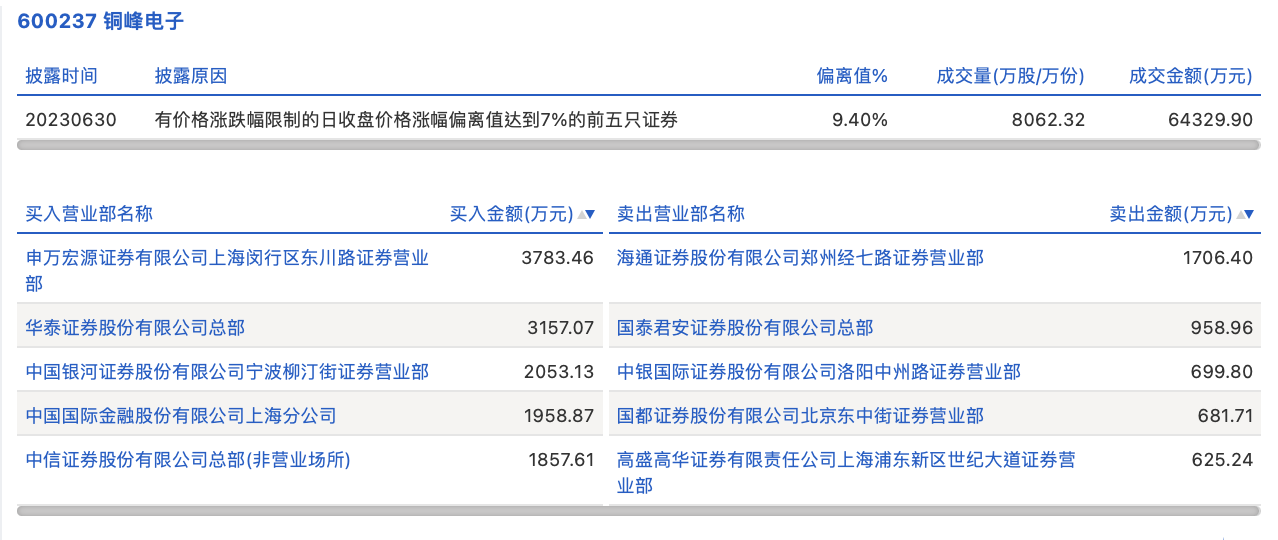
Task: Sort by buy amount arrows icon
Action: click(587, 214)
